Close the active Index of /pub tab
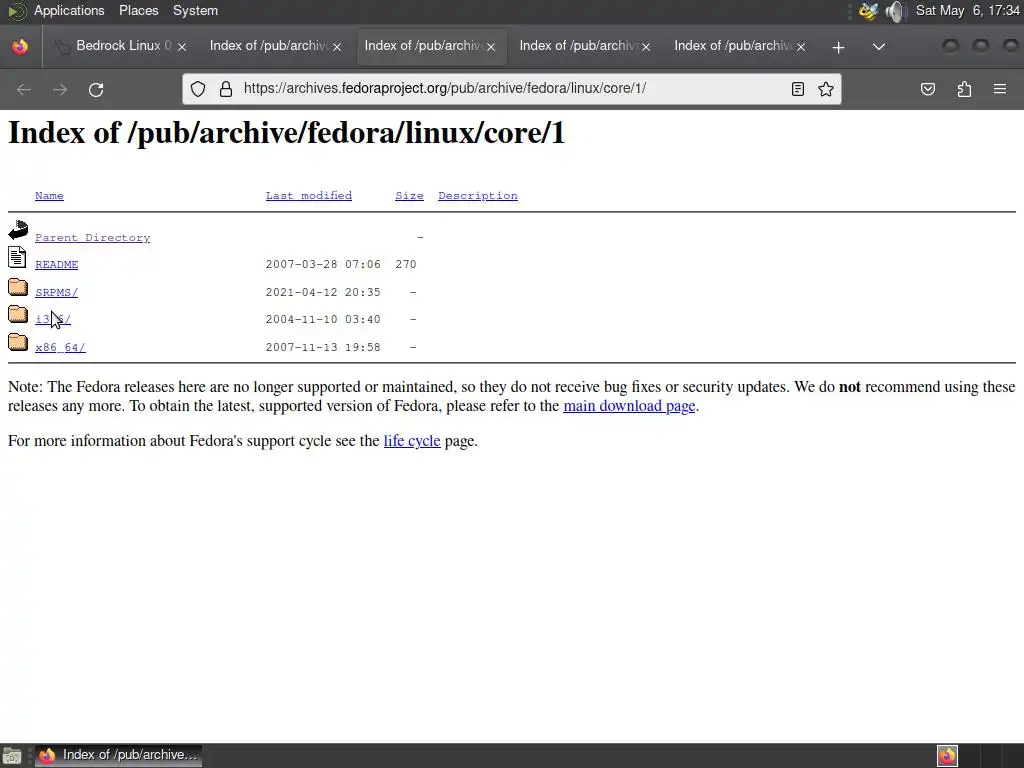The width and height of the screenshot is (1024, 768). [491, 46]
